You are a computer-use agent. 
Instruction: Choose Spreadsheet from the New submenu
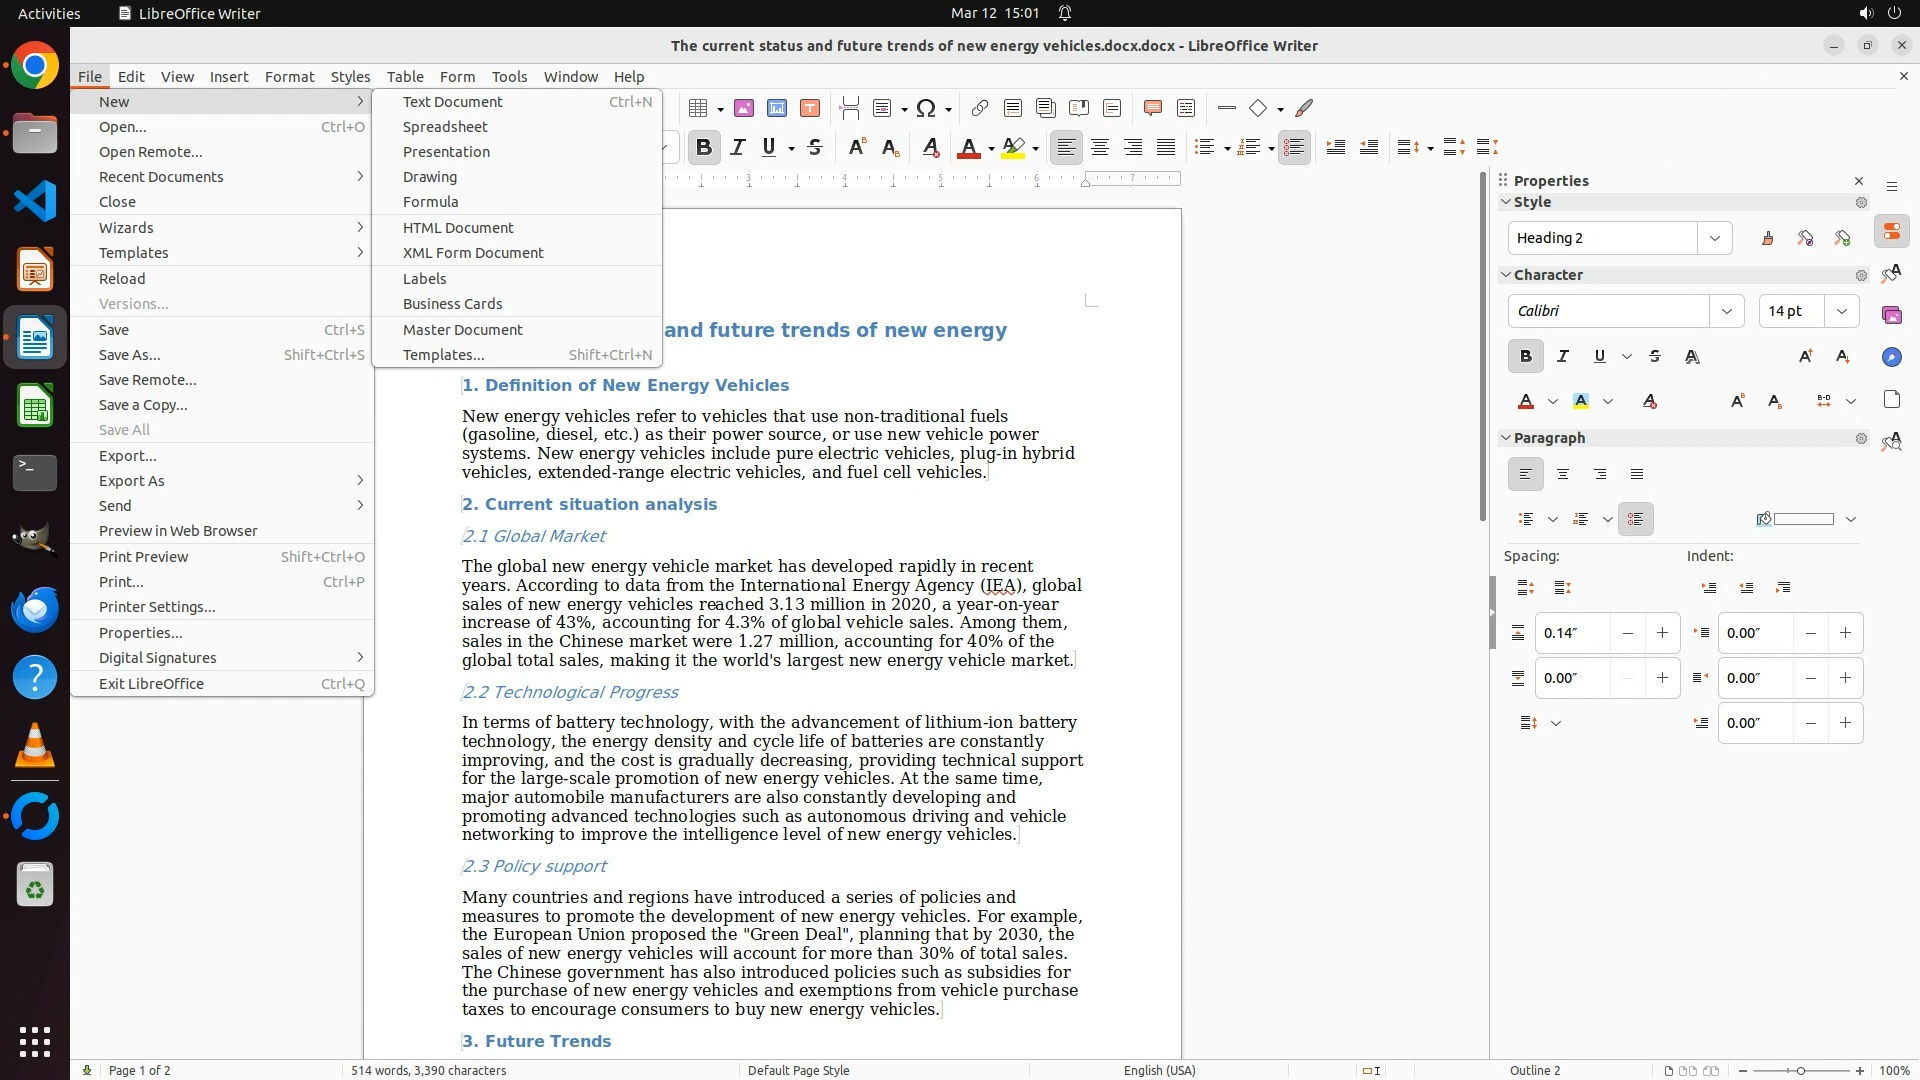(445, 127)
